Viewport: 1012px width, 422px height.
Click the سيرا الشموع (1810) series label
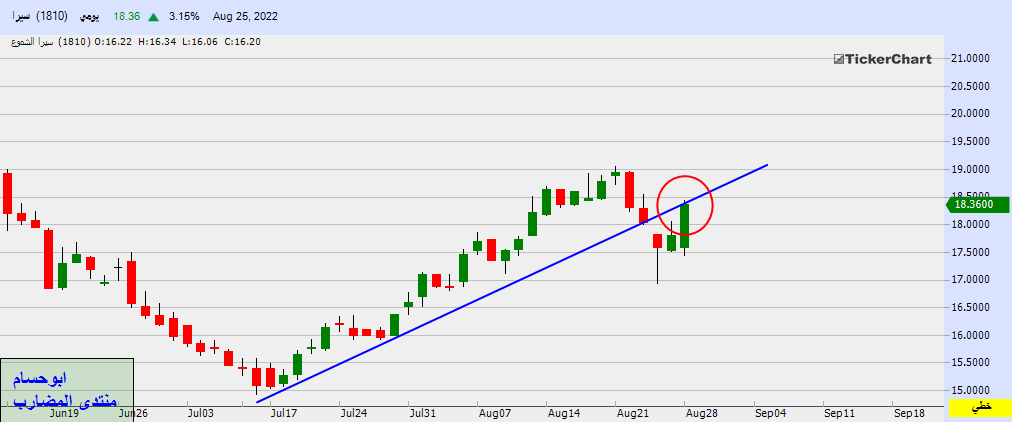(51, 41)
